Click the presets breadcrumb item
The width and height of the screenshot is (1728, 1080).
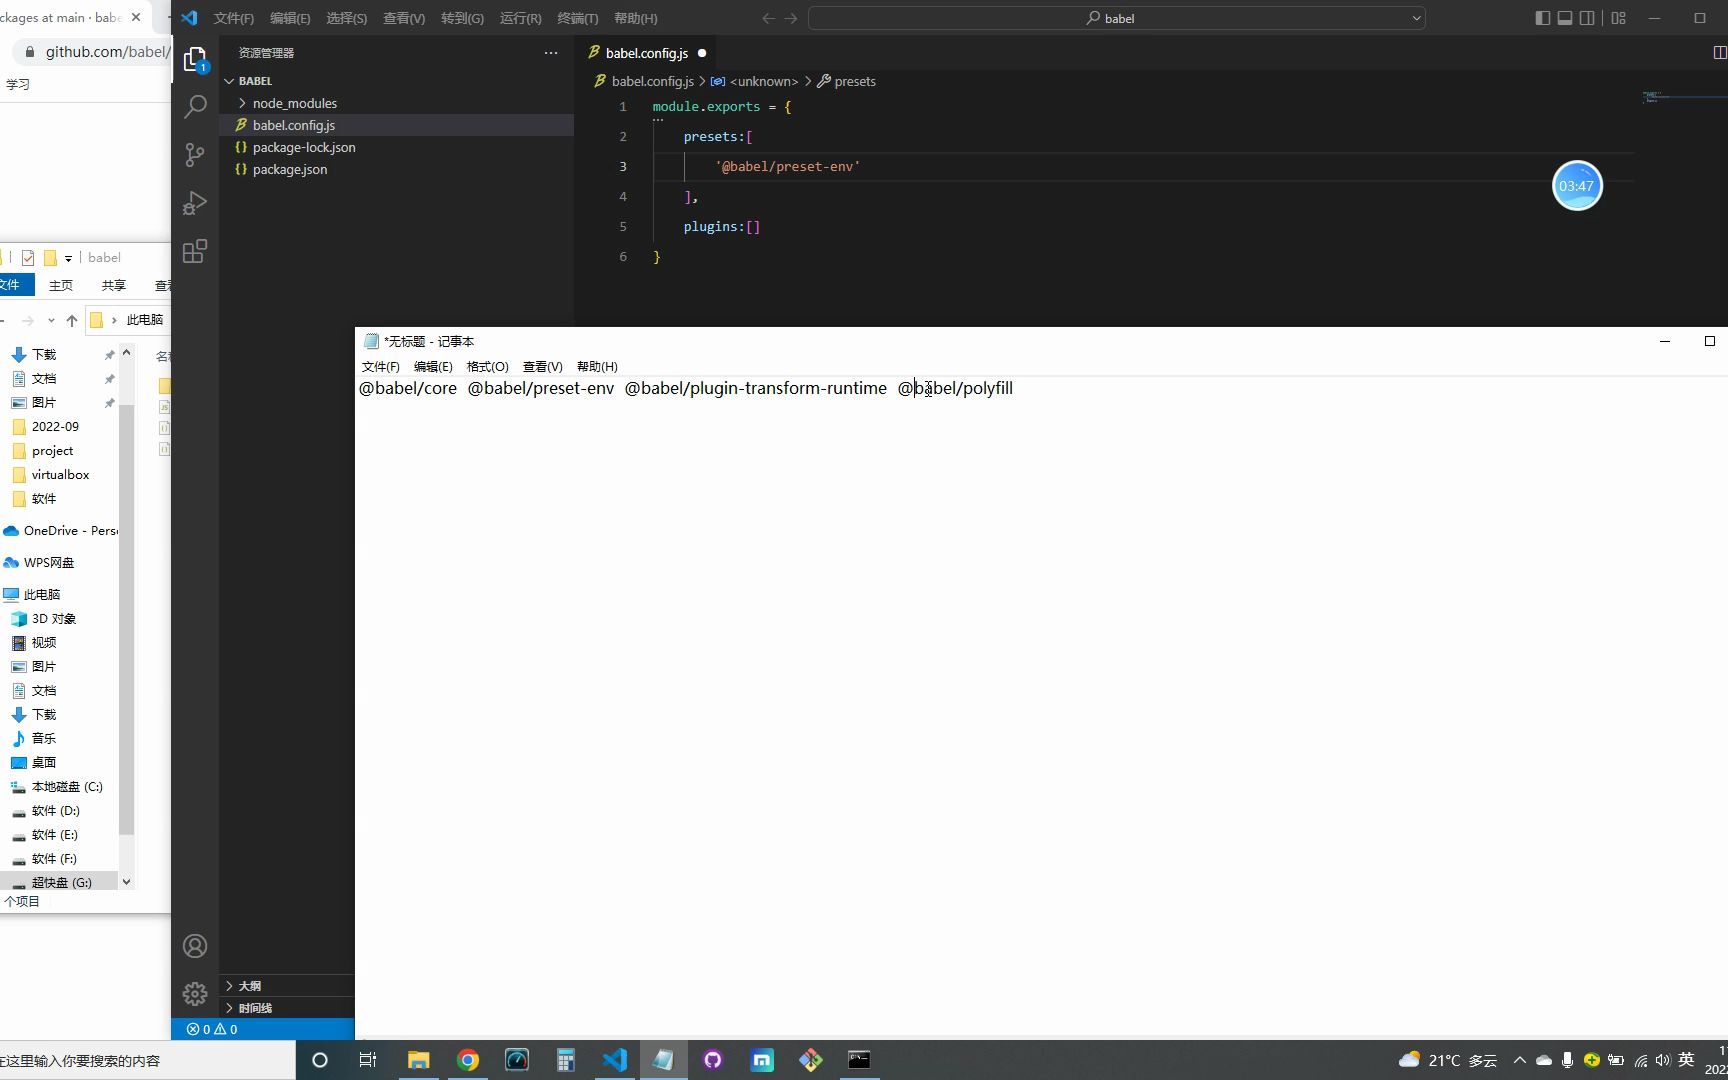846,81
